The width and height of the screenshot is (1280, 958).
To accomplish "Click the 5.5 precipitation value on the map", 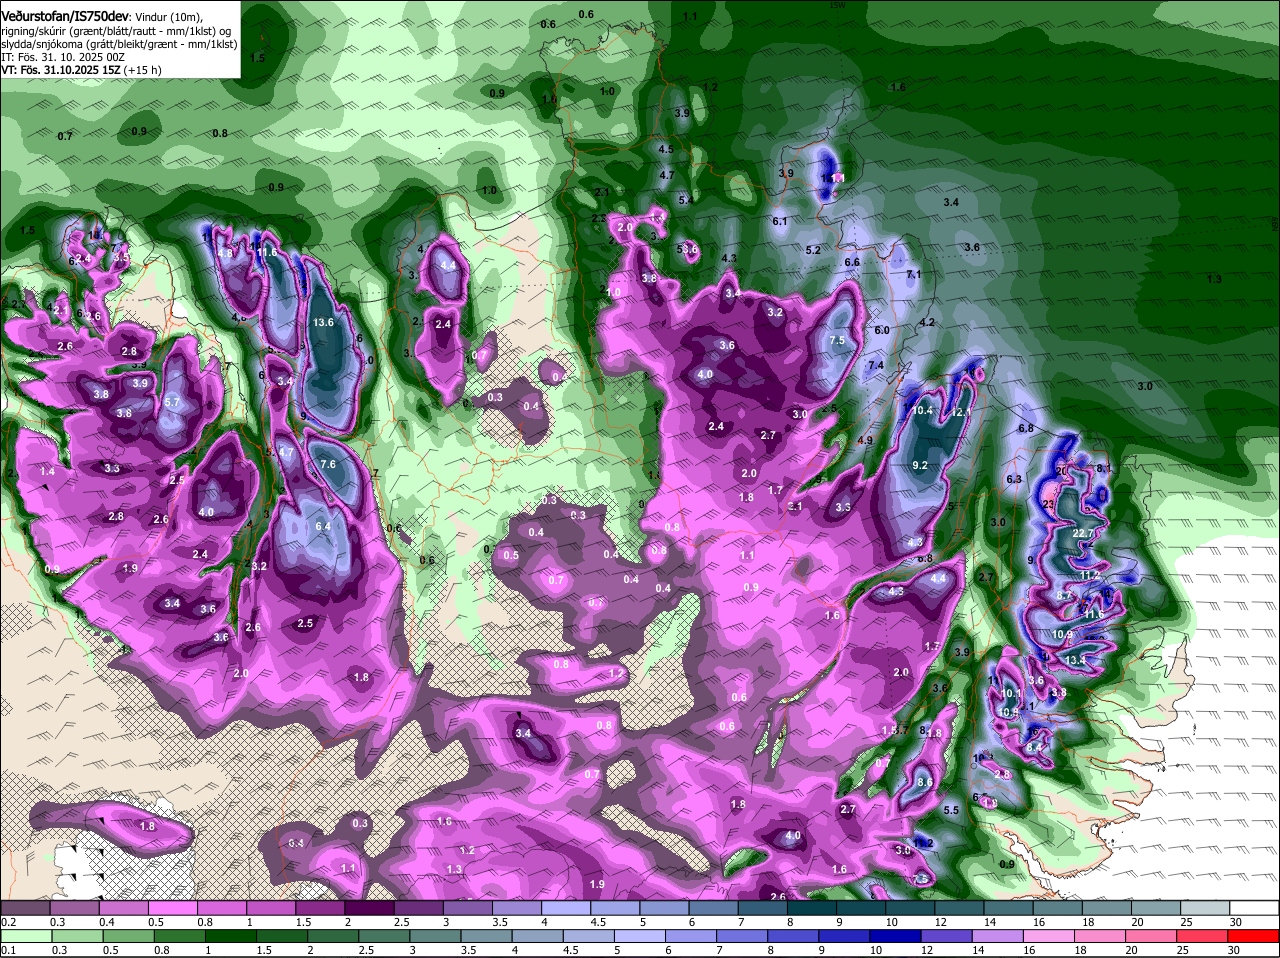I will click(951, 810).
